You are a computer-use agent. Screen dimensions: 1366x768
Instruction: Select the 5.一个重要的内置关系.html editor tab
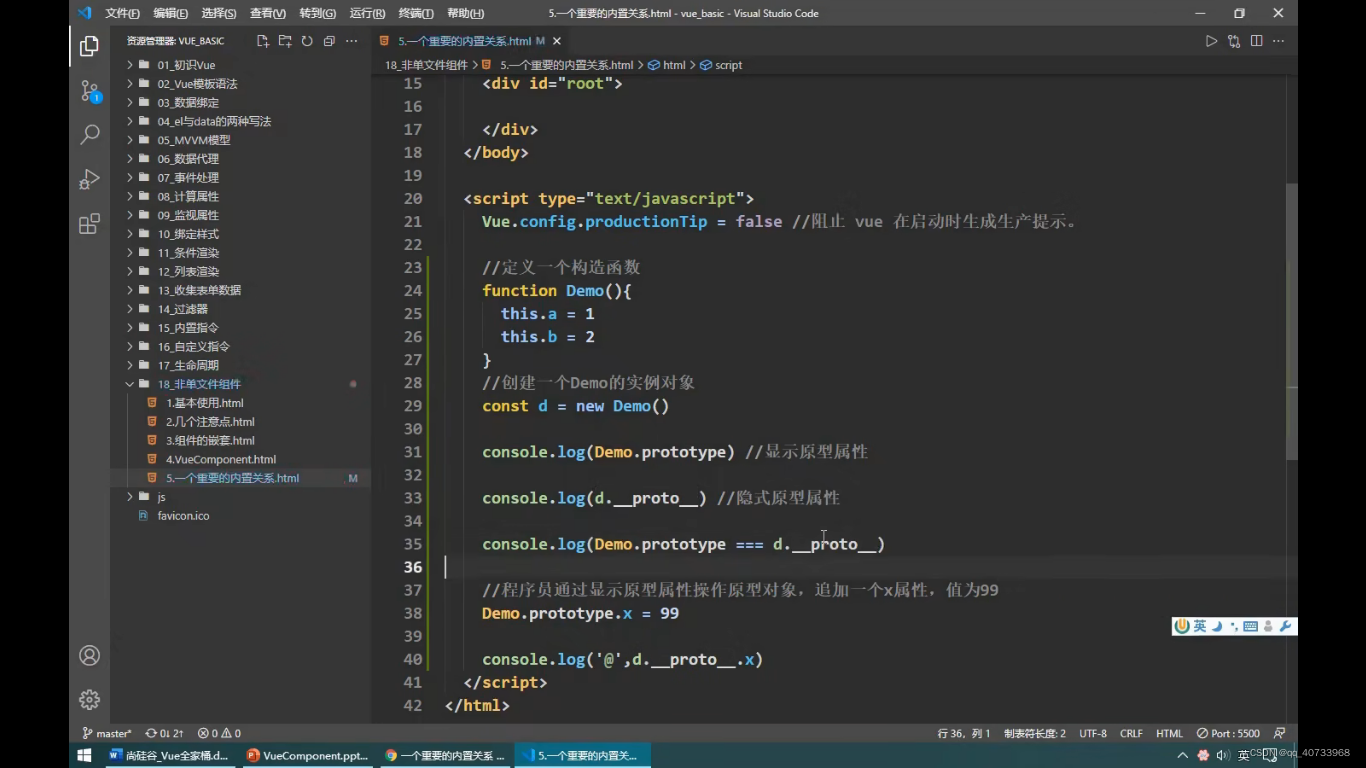pyautogui.click(x=471, y=41)
